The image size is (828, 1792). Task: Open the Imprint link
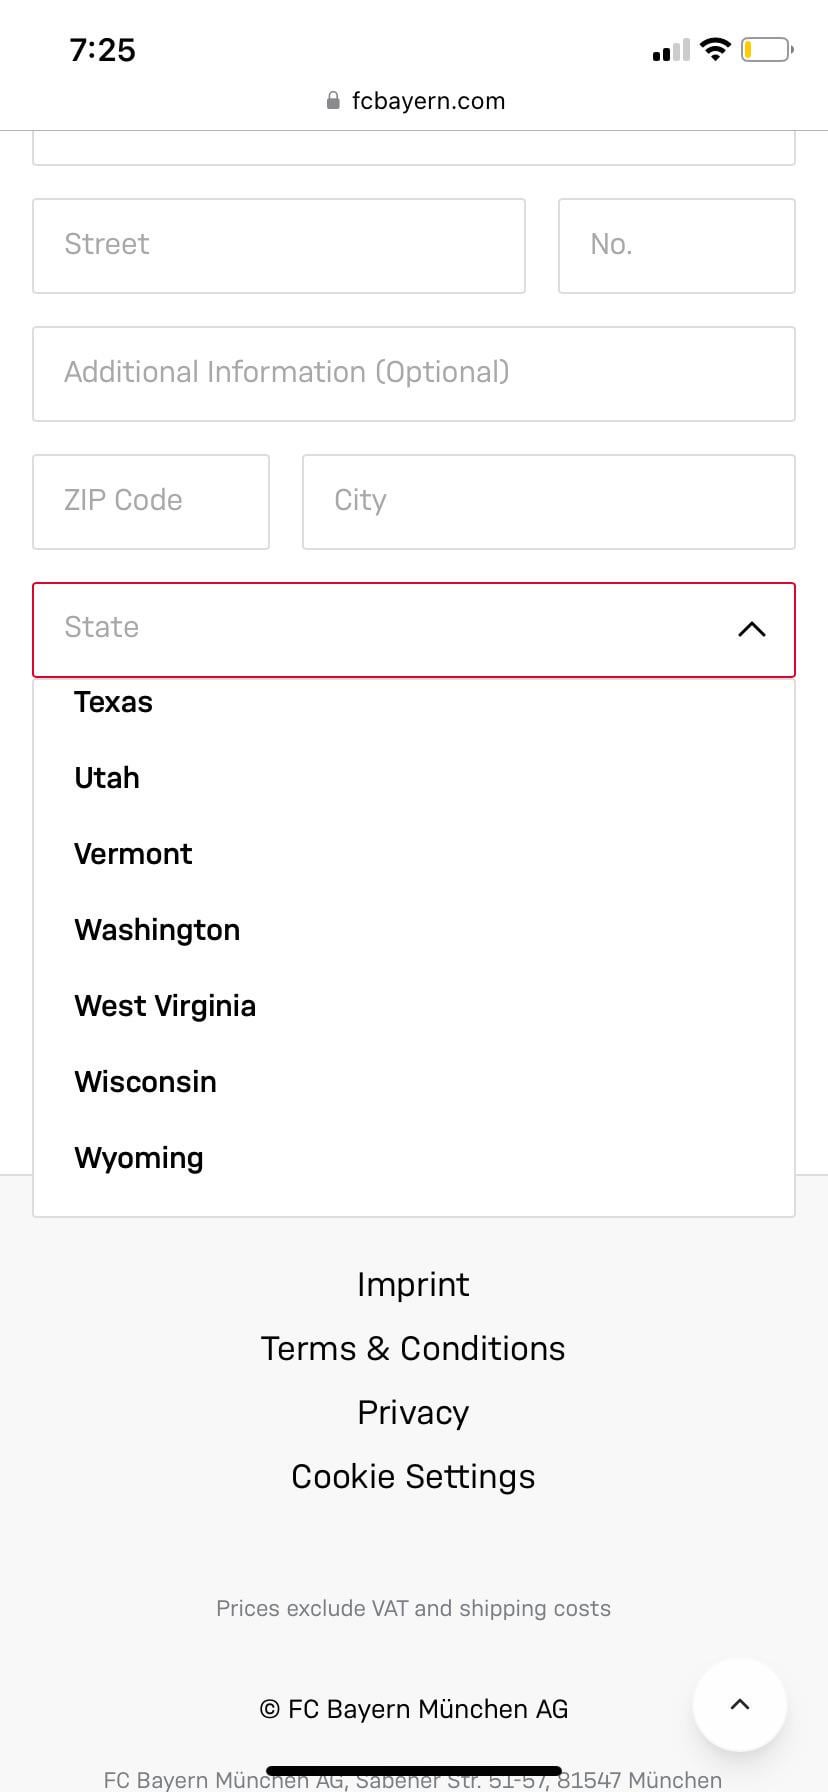(413, 1285)
